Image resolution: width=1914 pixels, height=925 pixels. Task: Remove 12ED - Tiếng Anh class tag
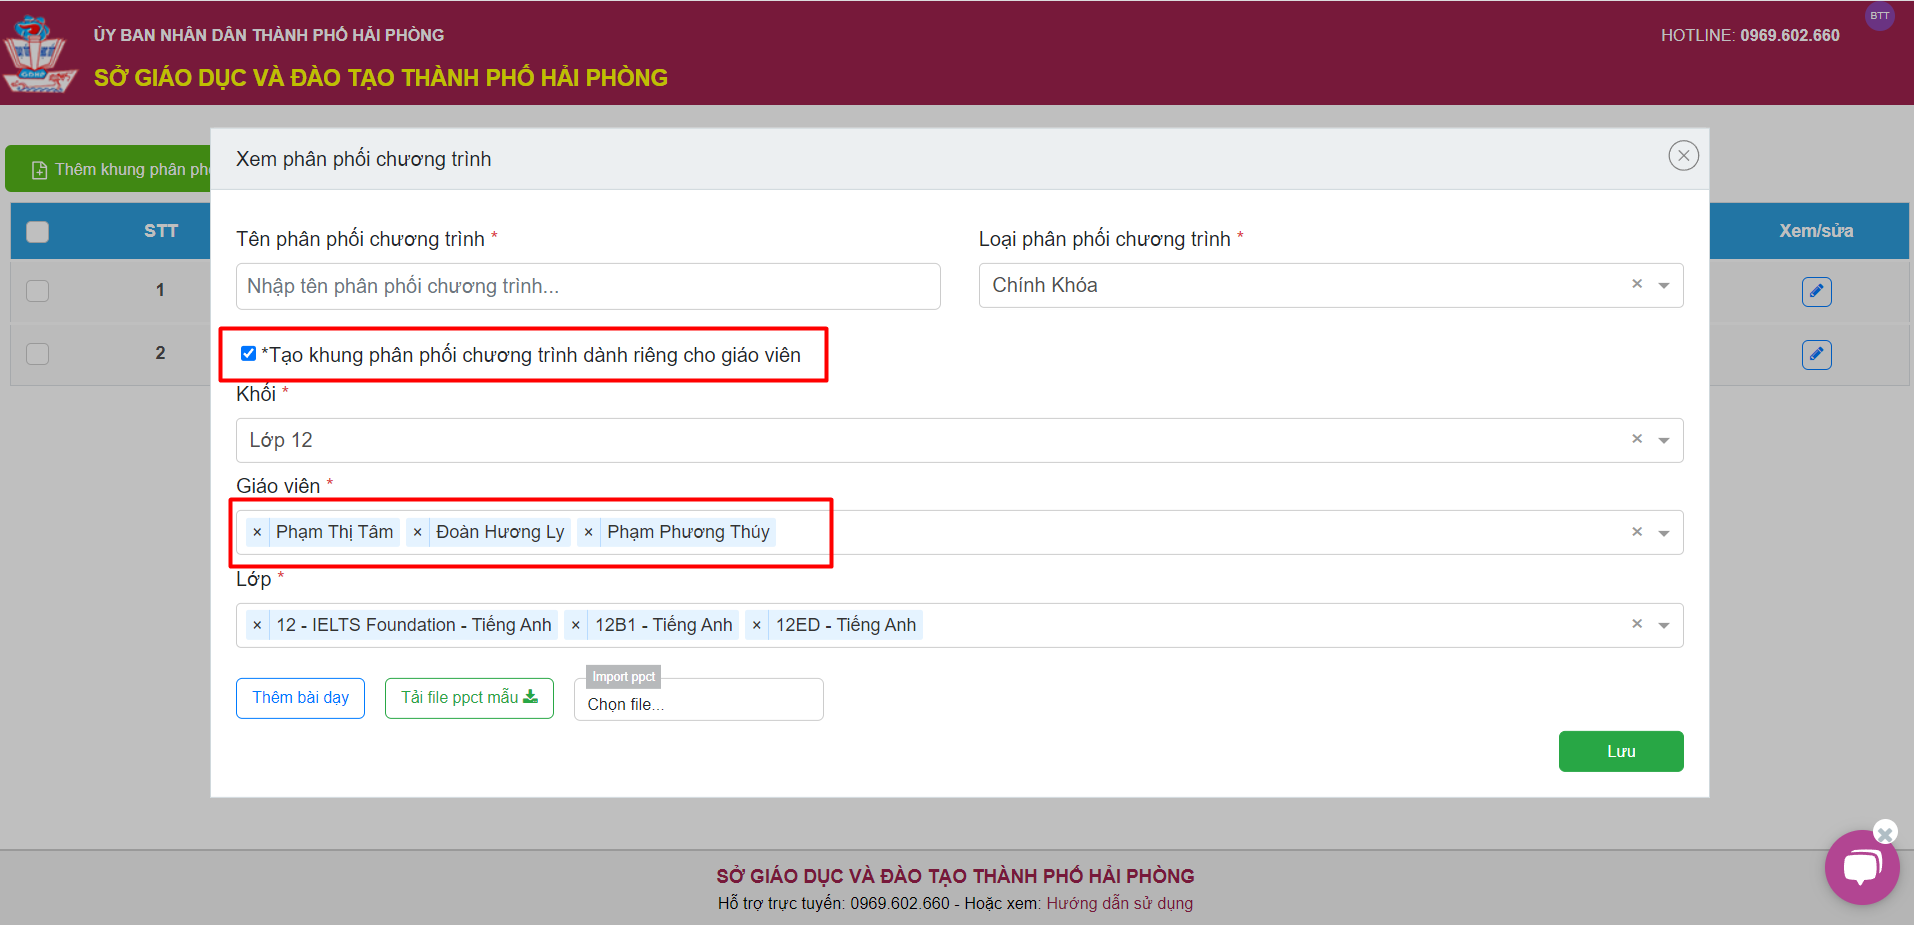756,625
